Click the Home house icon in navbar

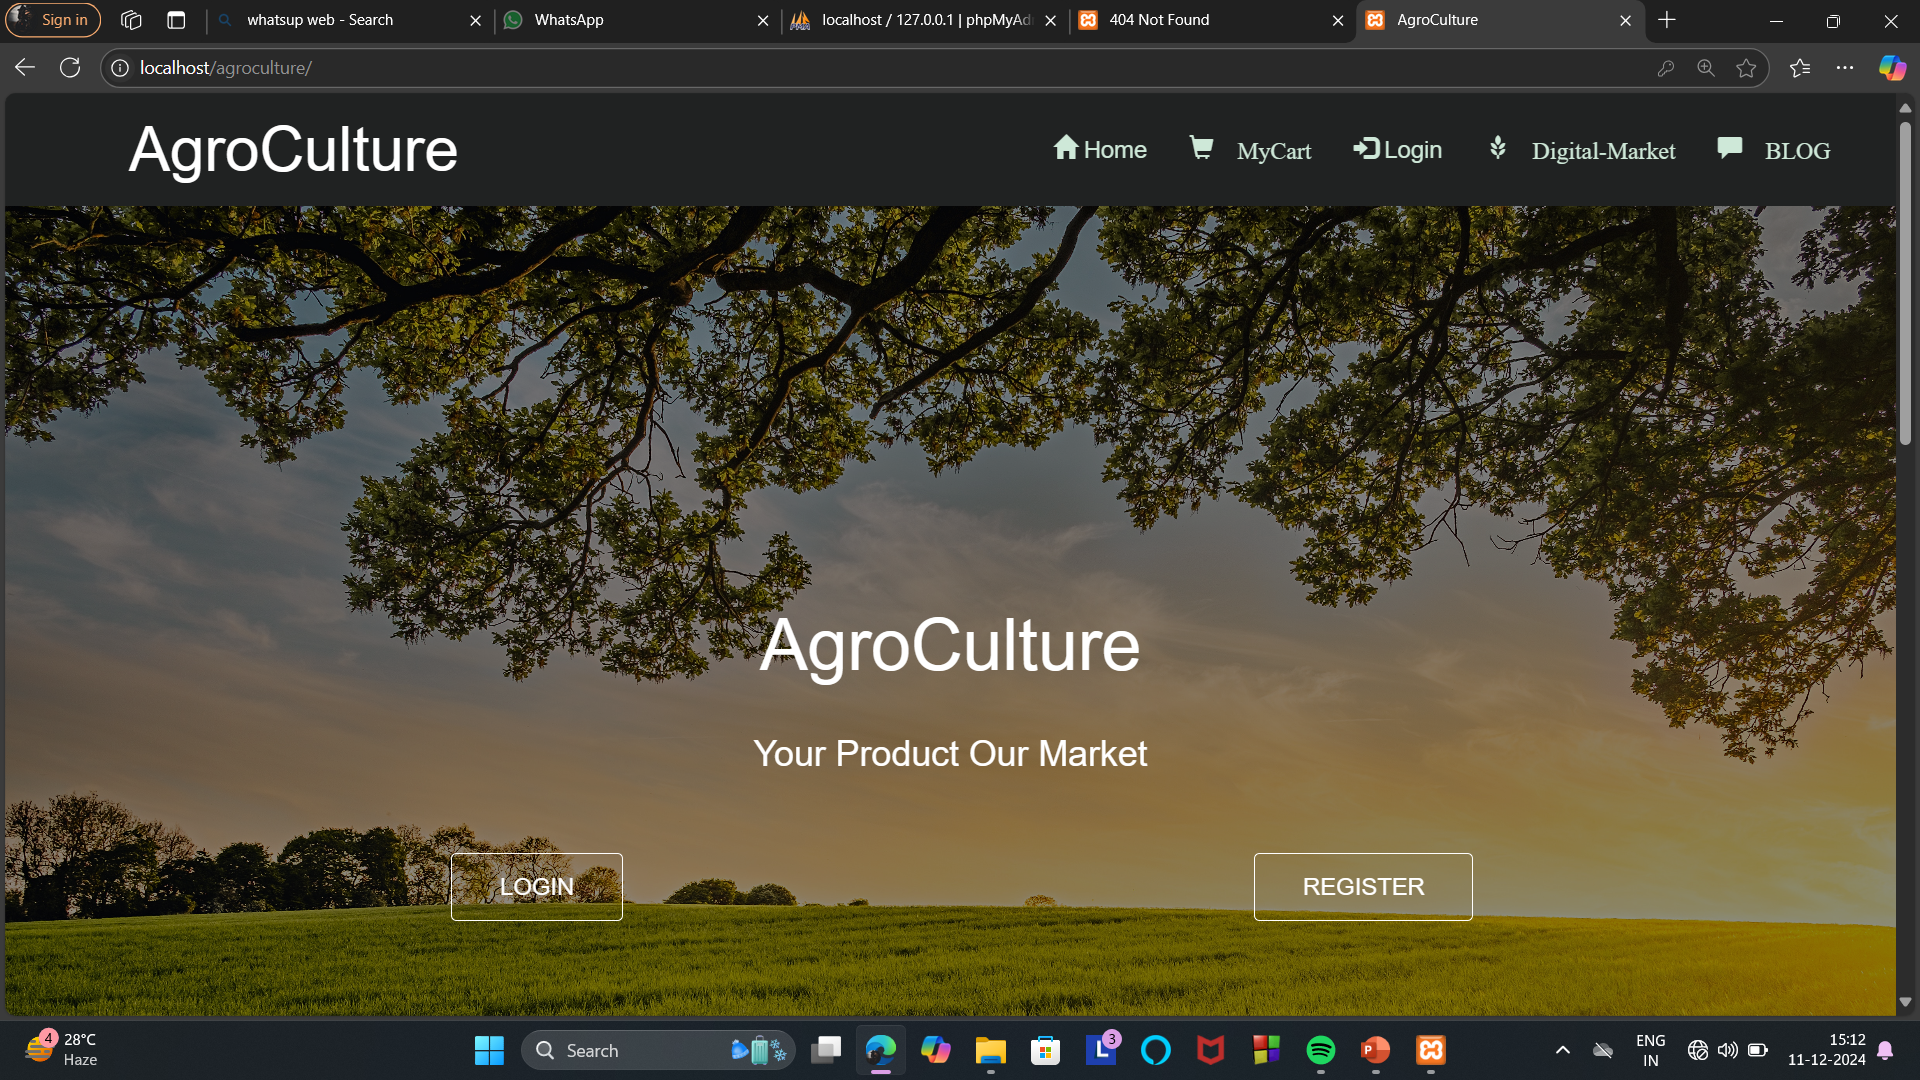1065,148
